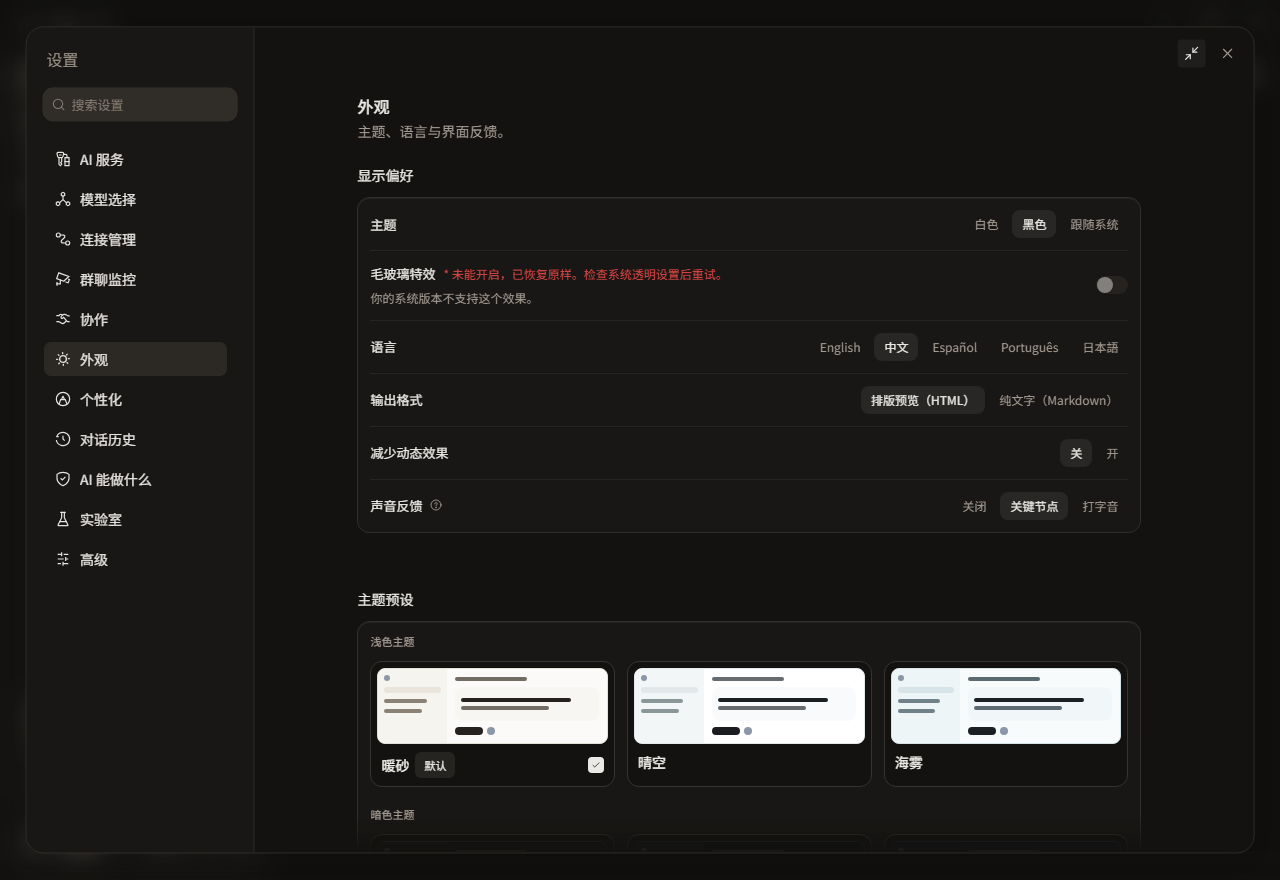Screen dimensions: 1280x880
Task: Open the 协作 settings section
Action: click(135, 320)
